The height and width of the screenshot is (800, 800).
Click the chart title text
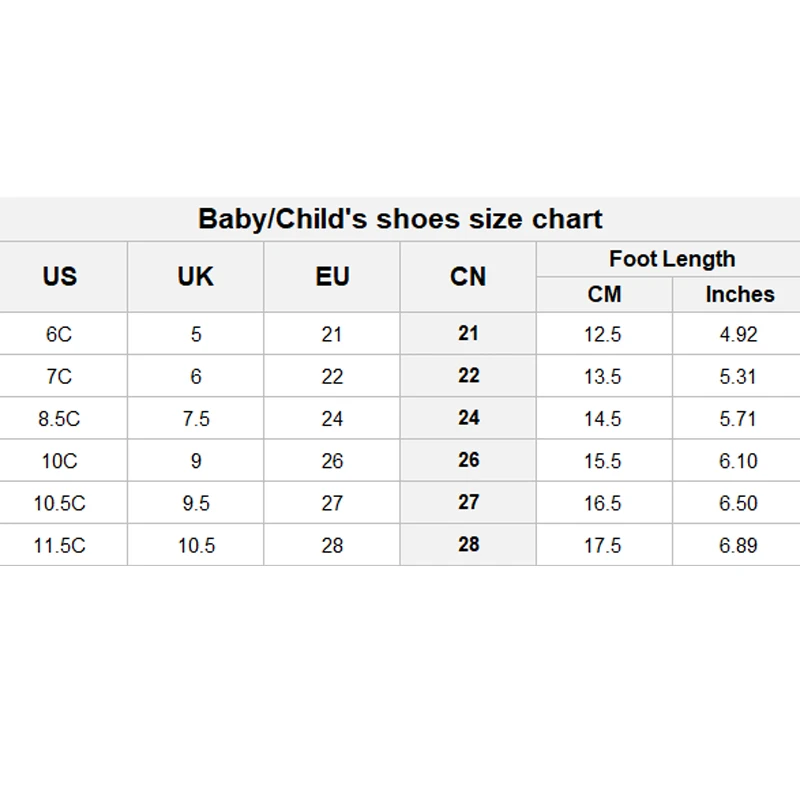(x=400, y=219)
